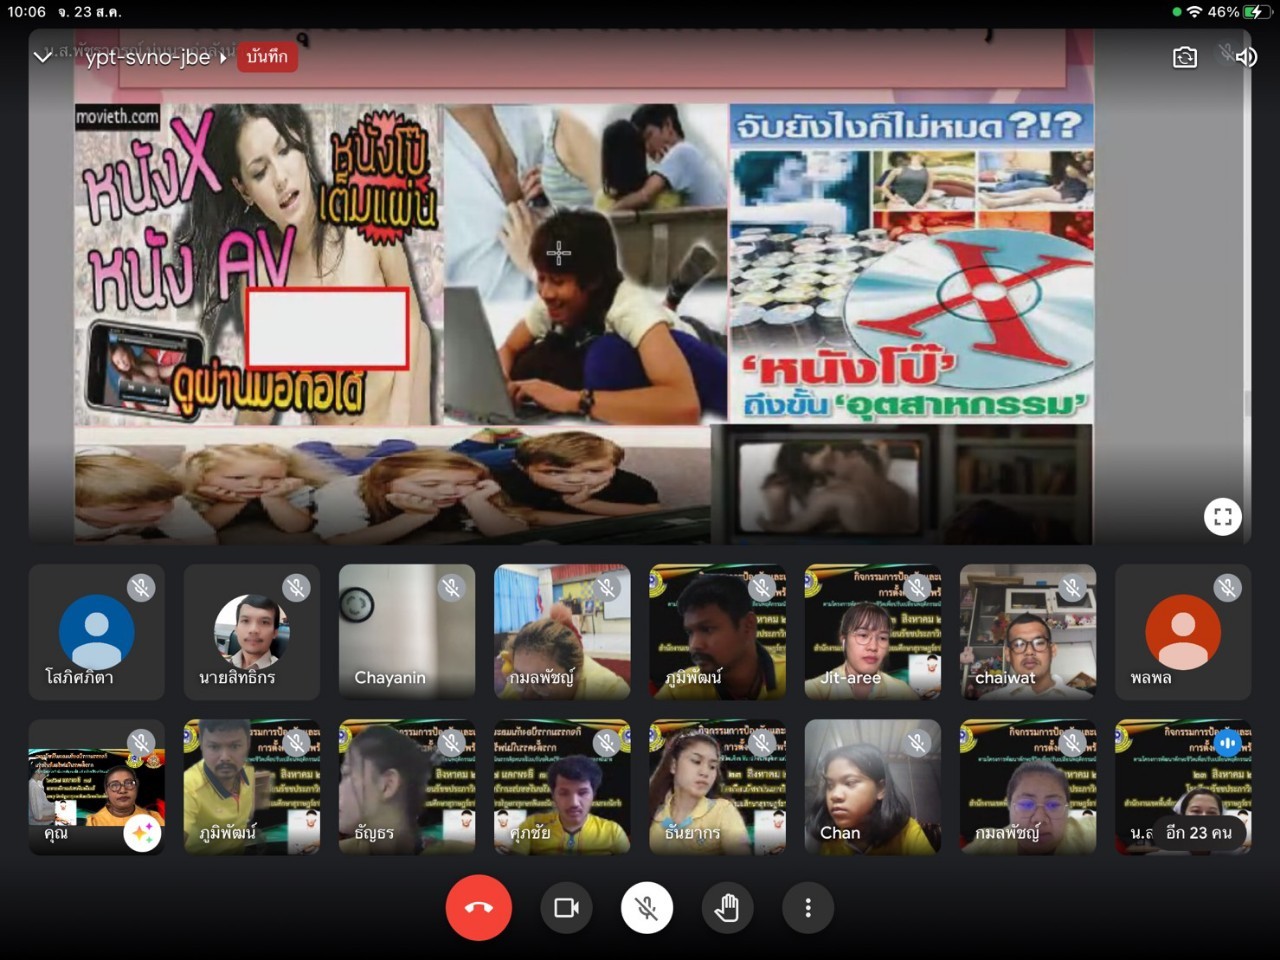Select the chaiwat video tile
This screenshot has height=960, width=1280.
tap(1027, 631)
